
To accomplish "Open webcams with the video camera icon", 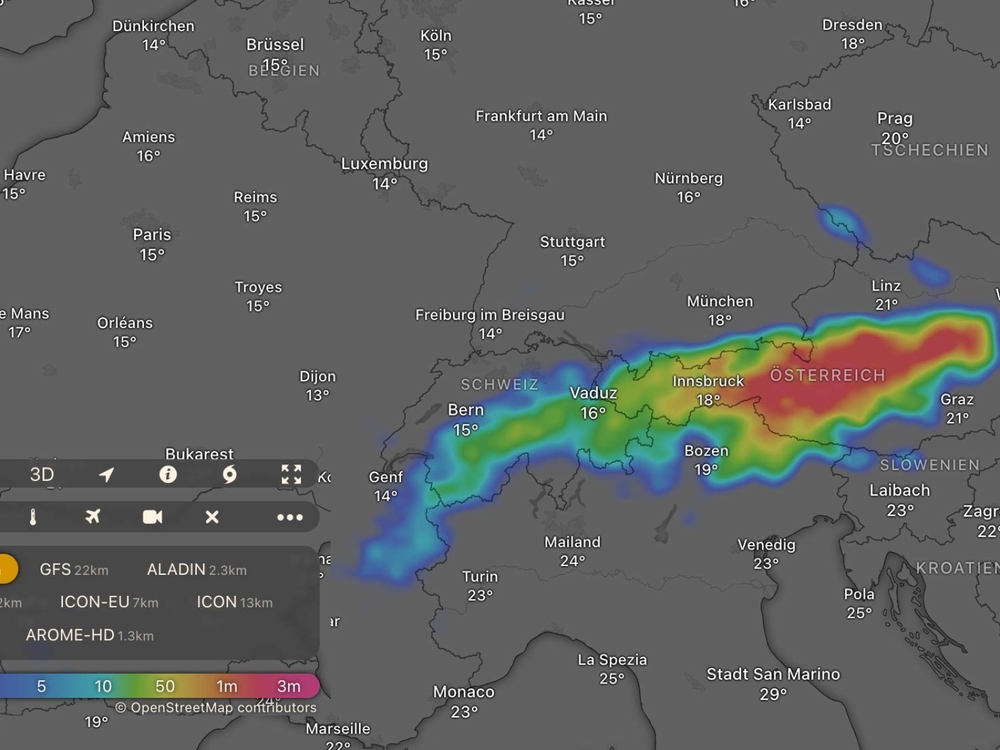I will pos(152,517).
